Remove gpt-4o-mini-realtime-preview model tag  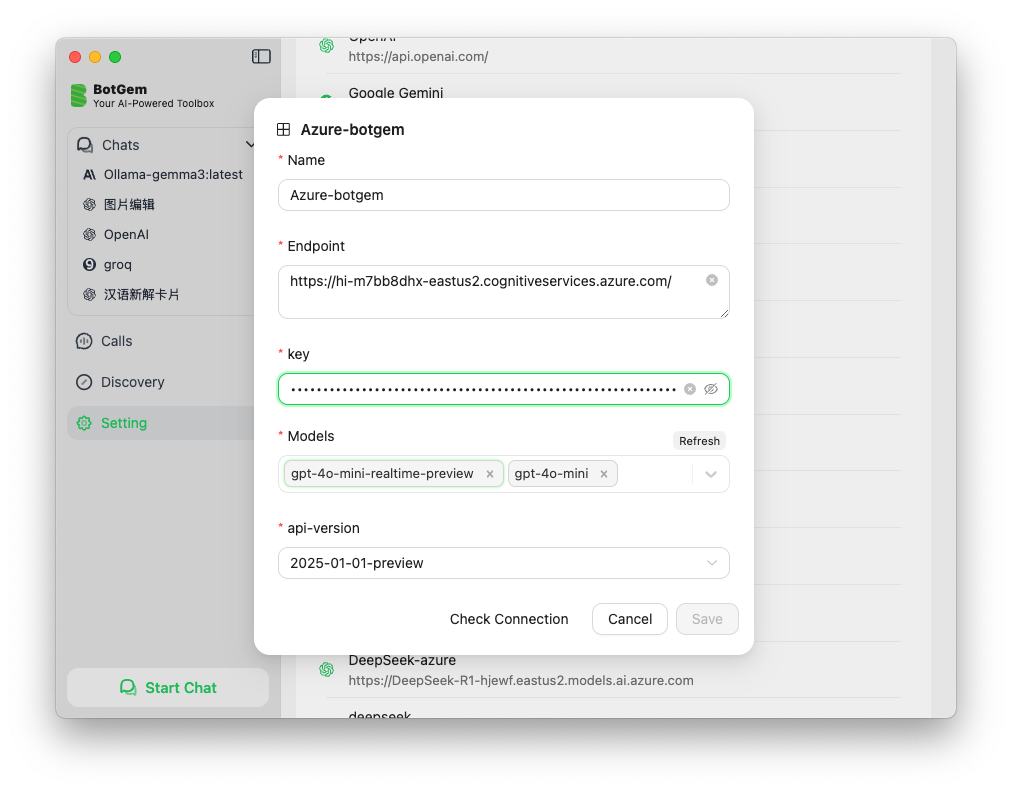(x=490, y=474)
